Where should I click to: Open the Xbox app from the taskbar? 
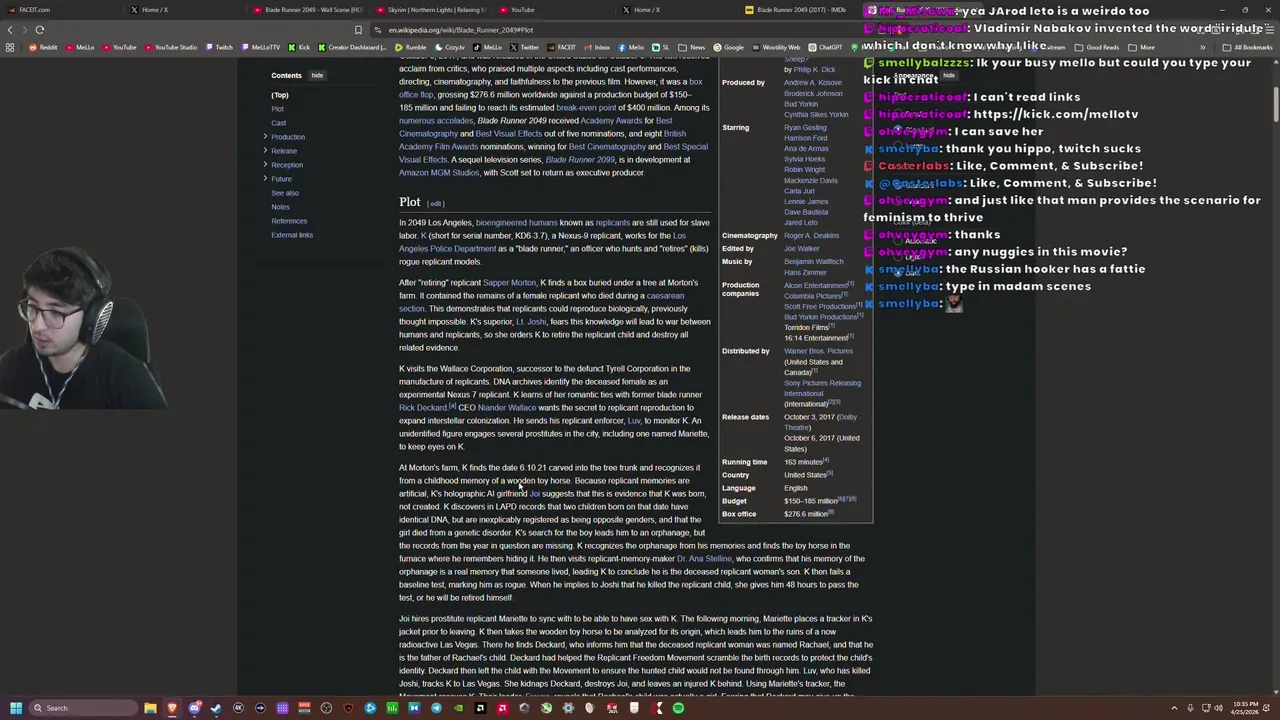[546, 708]
